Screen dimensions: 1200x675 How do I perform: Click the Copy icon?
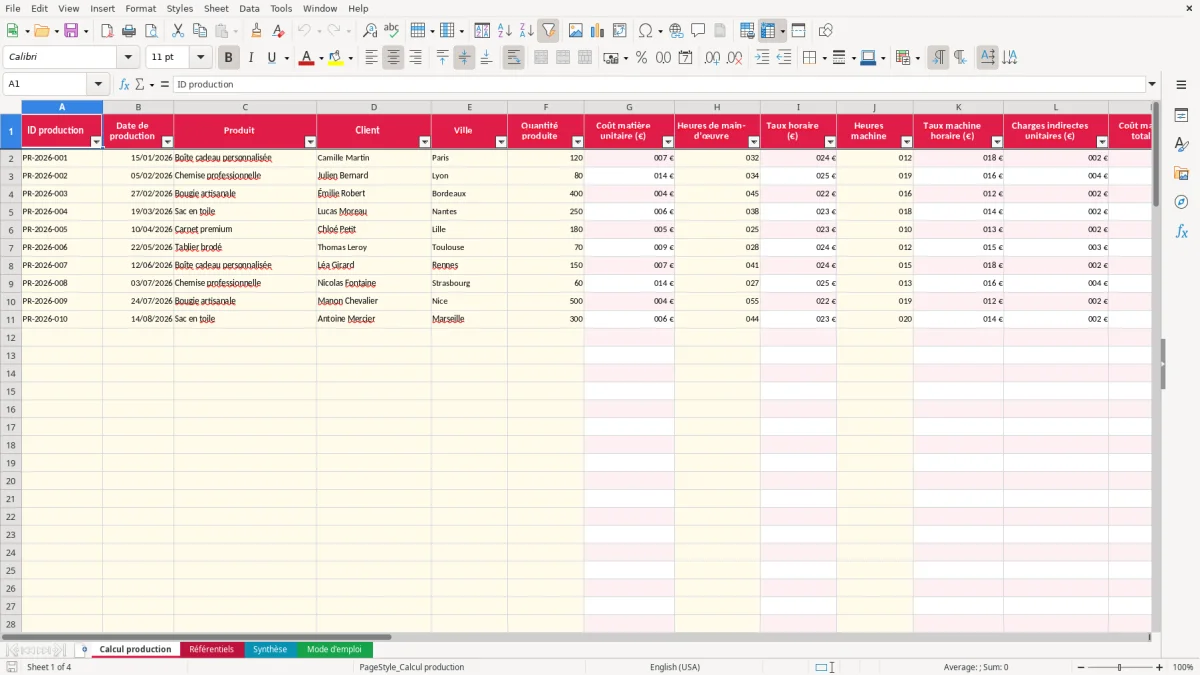click(x=200, y=31)
